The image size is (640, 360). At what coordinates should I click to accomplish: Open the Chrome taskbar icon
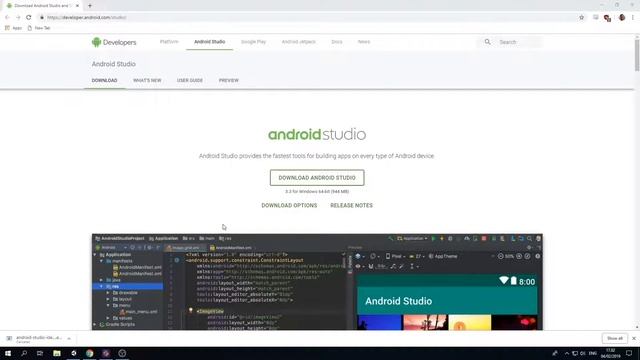[89, 353]
